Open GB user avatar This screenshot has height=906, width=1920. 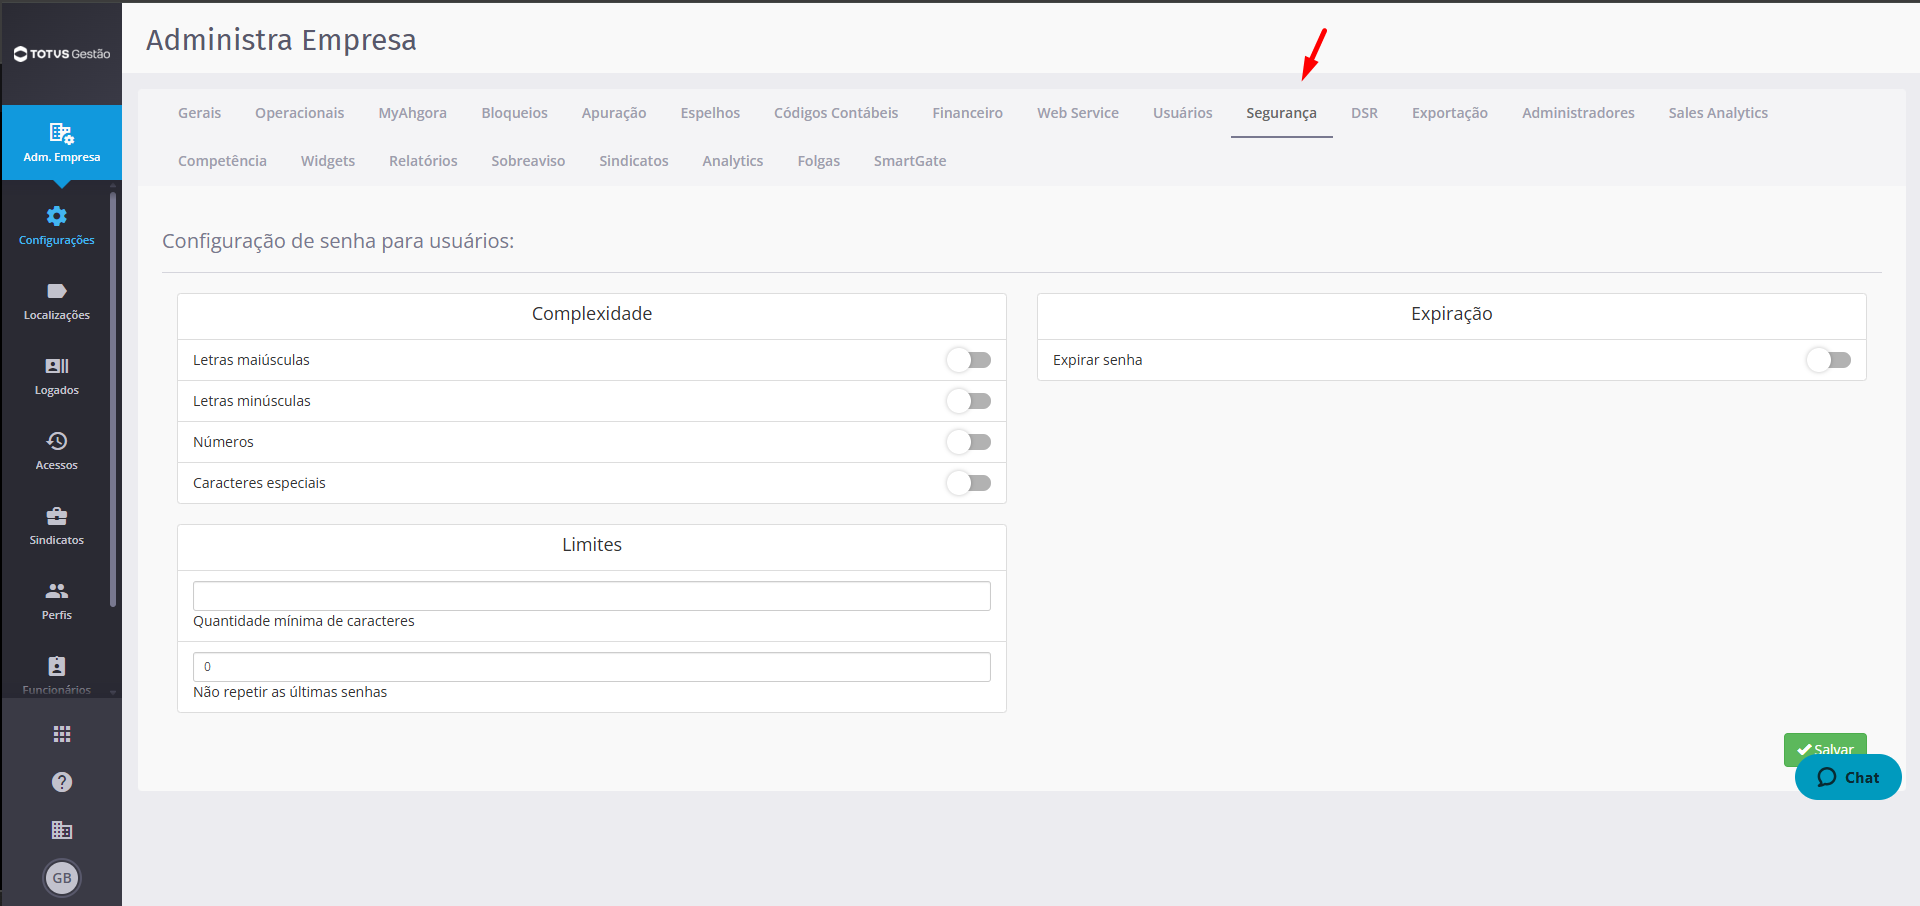tap(62, 878)
